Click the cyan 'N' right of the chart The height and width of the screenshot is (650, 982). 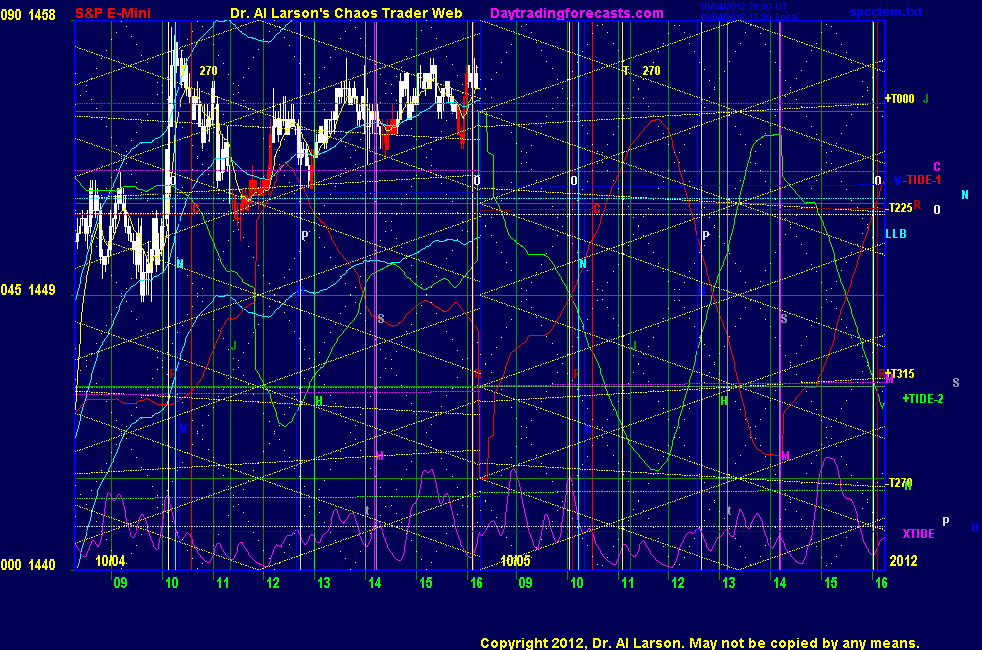(x=965, y=195)
